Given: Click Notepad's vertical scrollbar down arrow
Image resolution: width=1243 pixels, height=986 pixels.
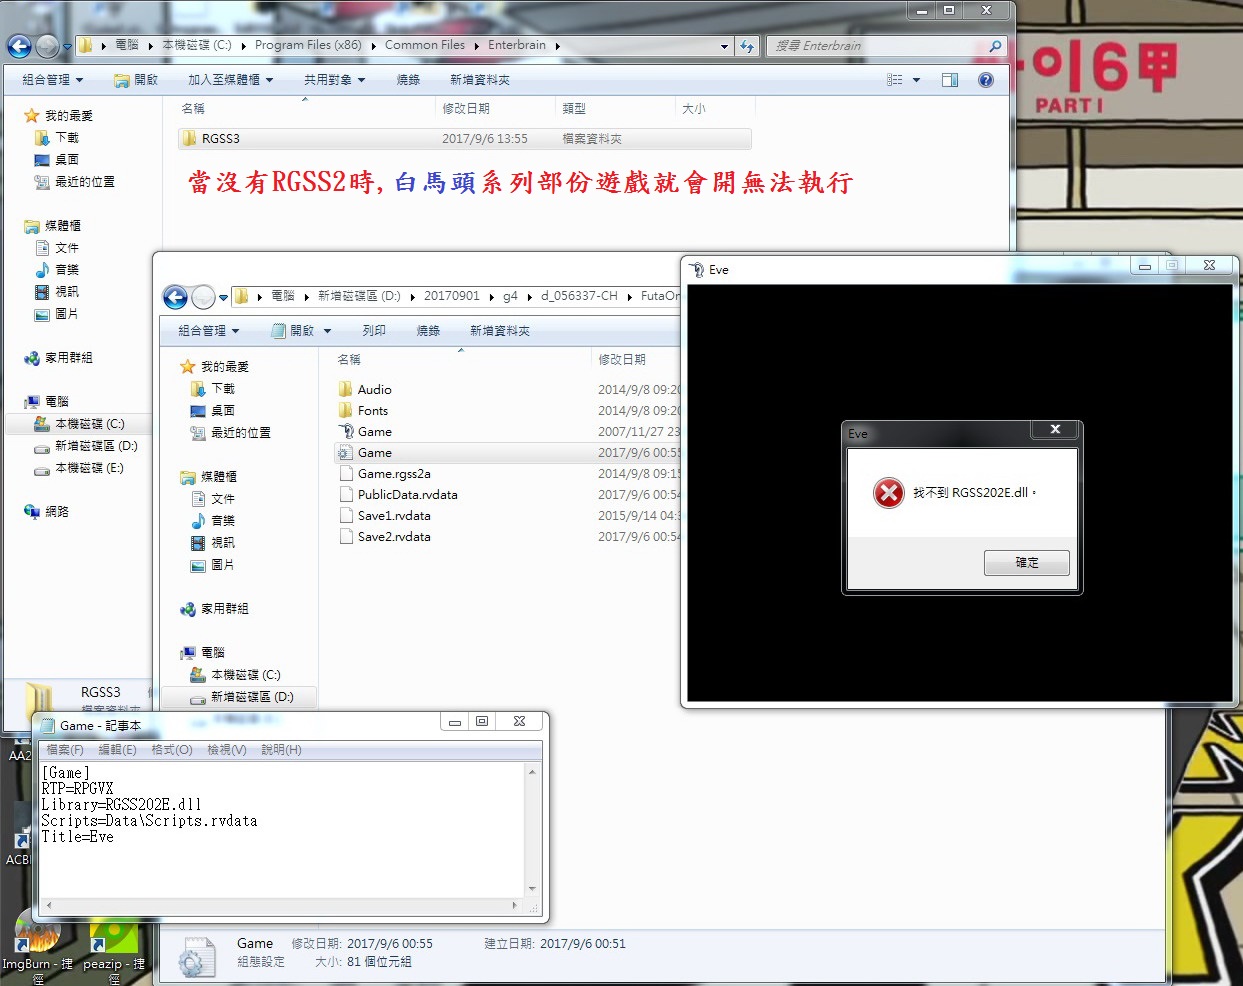Looking at the screenshot, I should pyautogui.click(x=532, y=888).
